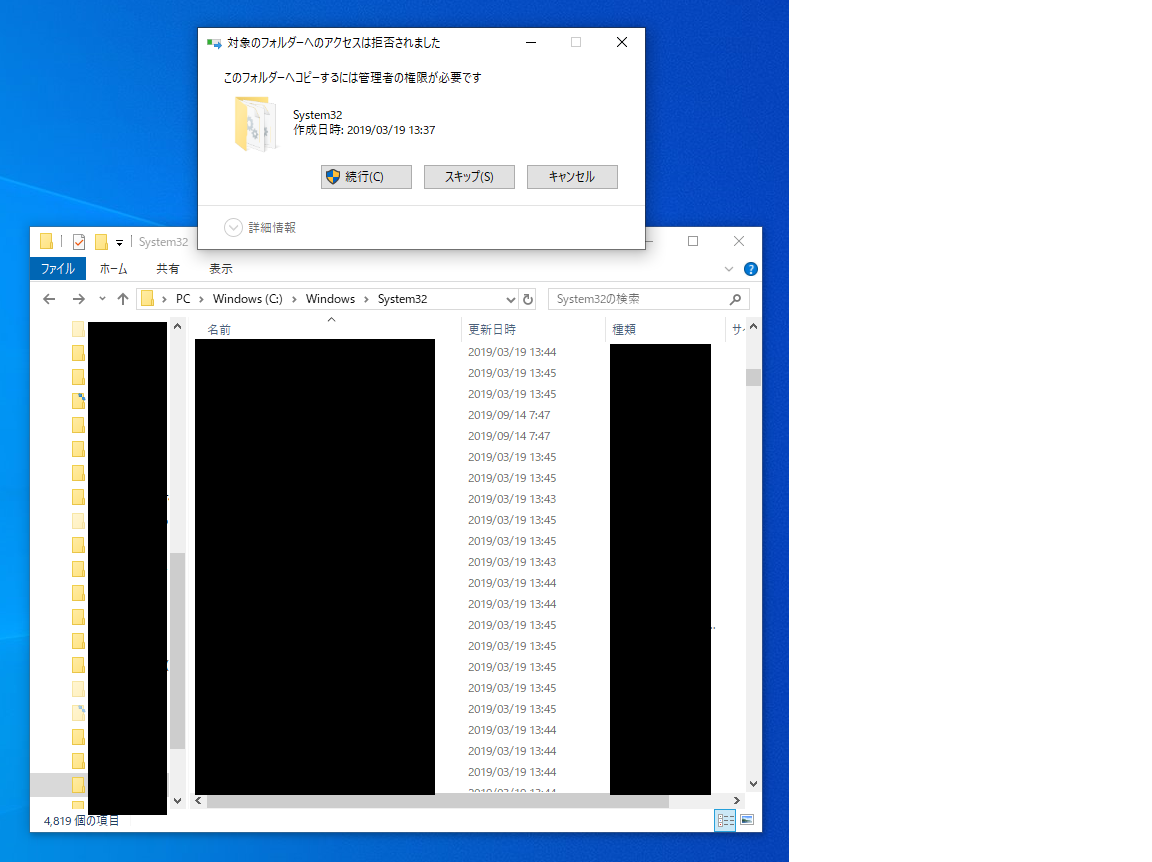This screenshot has height=862, width=1152.
Task: Open the ホーム ribbon tab
Action: point(114,269)
